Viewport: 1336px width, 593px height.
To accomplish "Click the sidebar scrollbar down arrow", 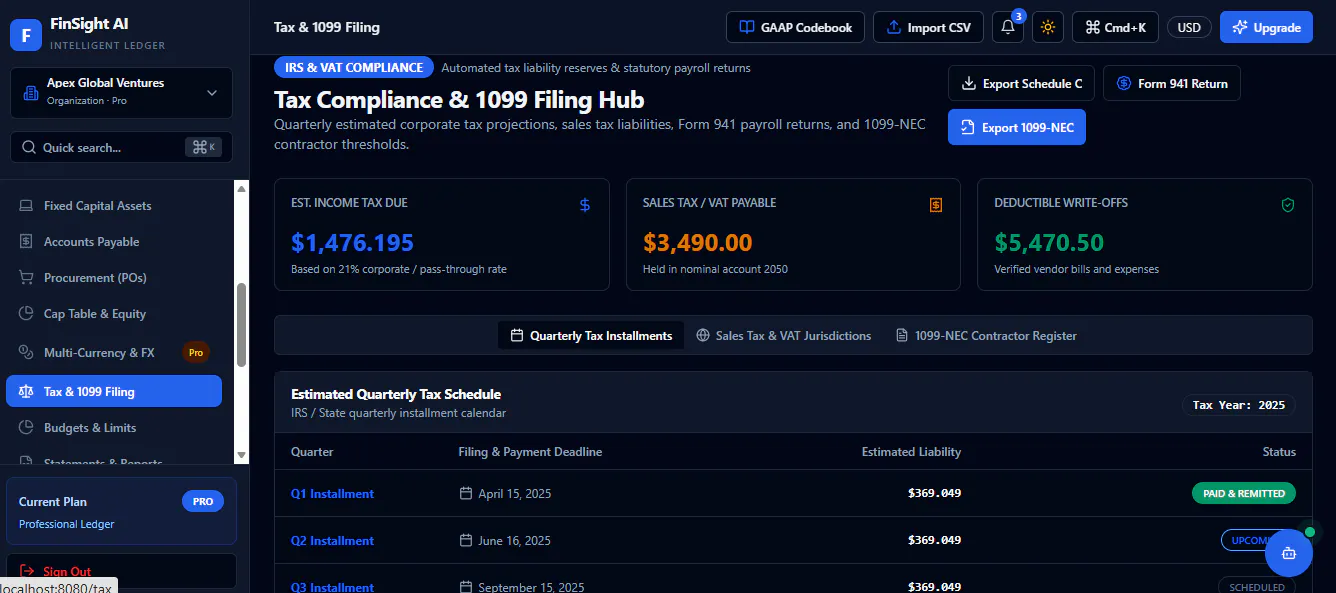I will click(241, 455).
